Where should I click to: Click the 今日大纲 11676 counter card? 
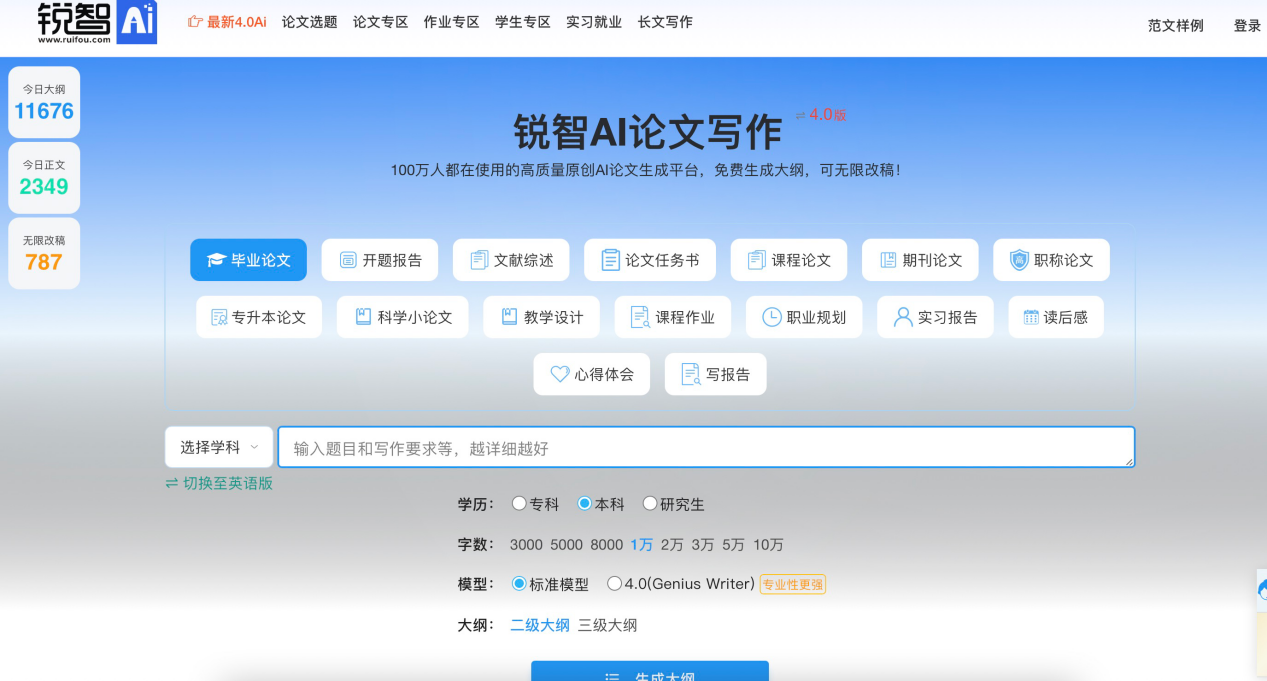[44, 102]
